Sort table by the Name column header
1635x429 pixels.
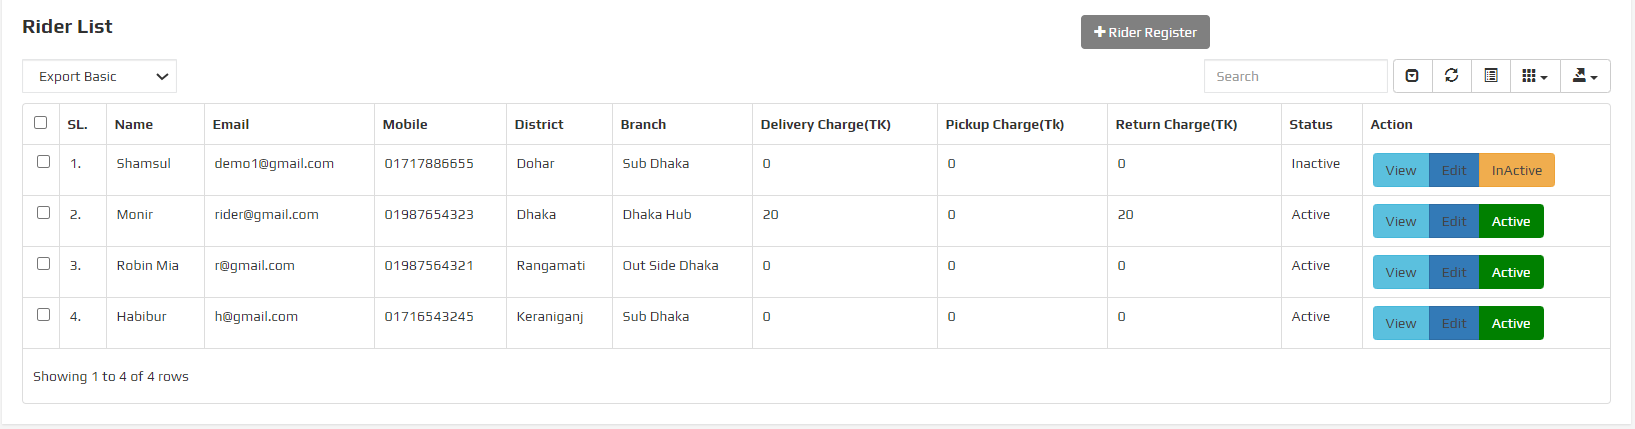tap(134, 124)
